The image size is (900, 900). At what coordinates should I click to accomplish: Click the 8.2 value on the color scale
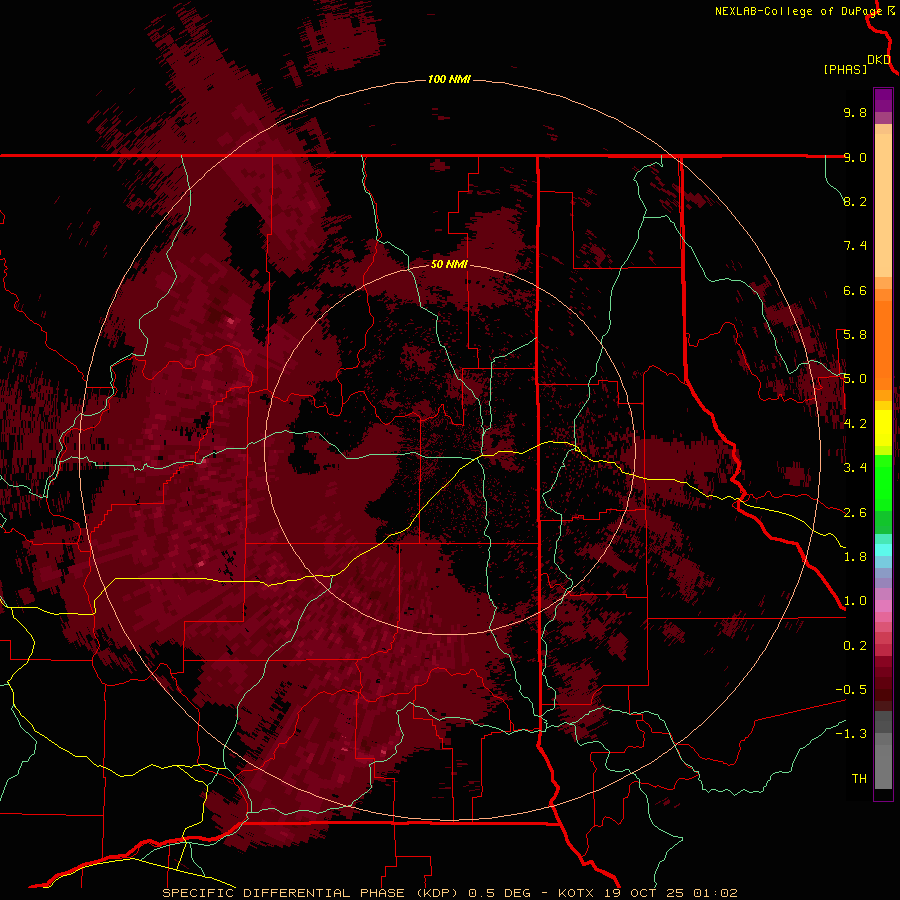coord(855,201)
